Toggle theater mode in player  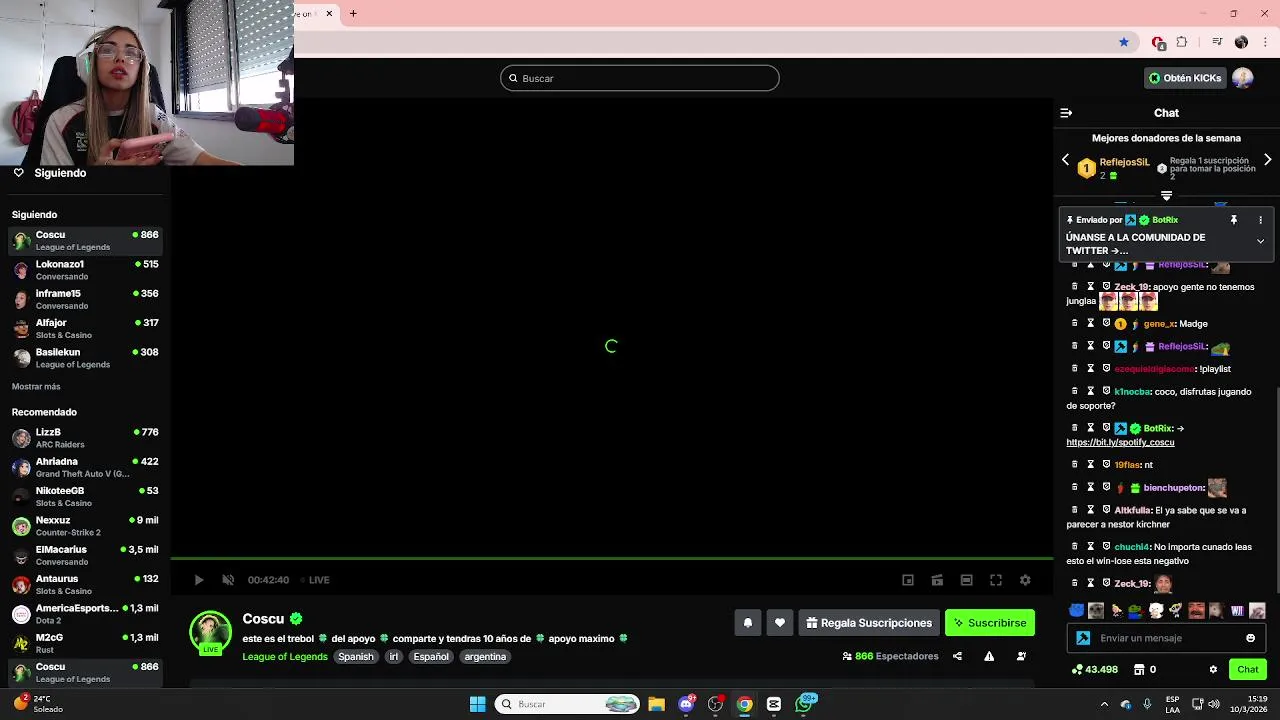tap(966, 580)
